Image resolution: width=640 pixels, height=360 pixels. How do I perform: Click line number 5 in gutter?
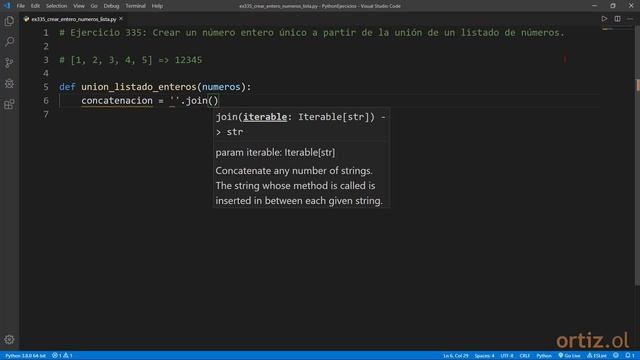[46, 87]
